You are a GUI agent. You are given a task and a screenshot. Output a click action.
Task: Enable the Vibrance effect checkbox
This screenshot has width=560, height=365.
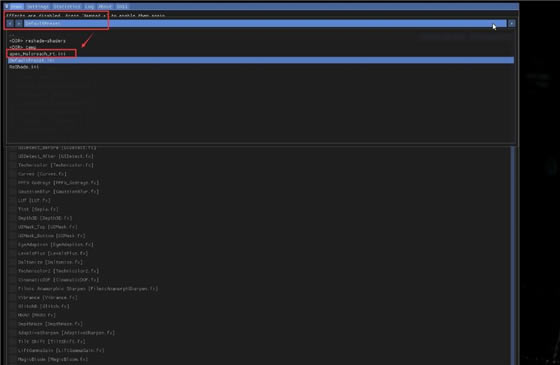(x=13, y=297)
